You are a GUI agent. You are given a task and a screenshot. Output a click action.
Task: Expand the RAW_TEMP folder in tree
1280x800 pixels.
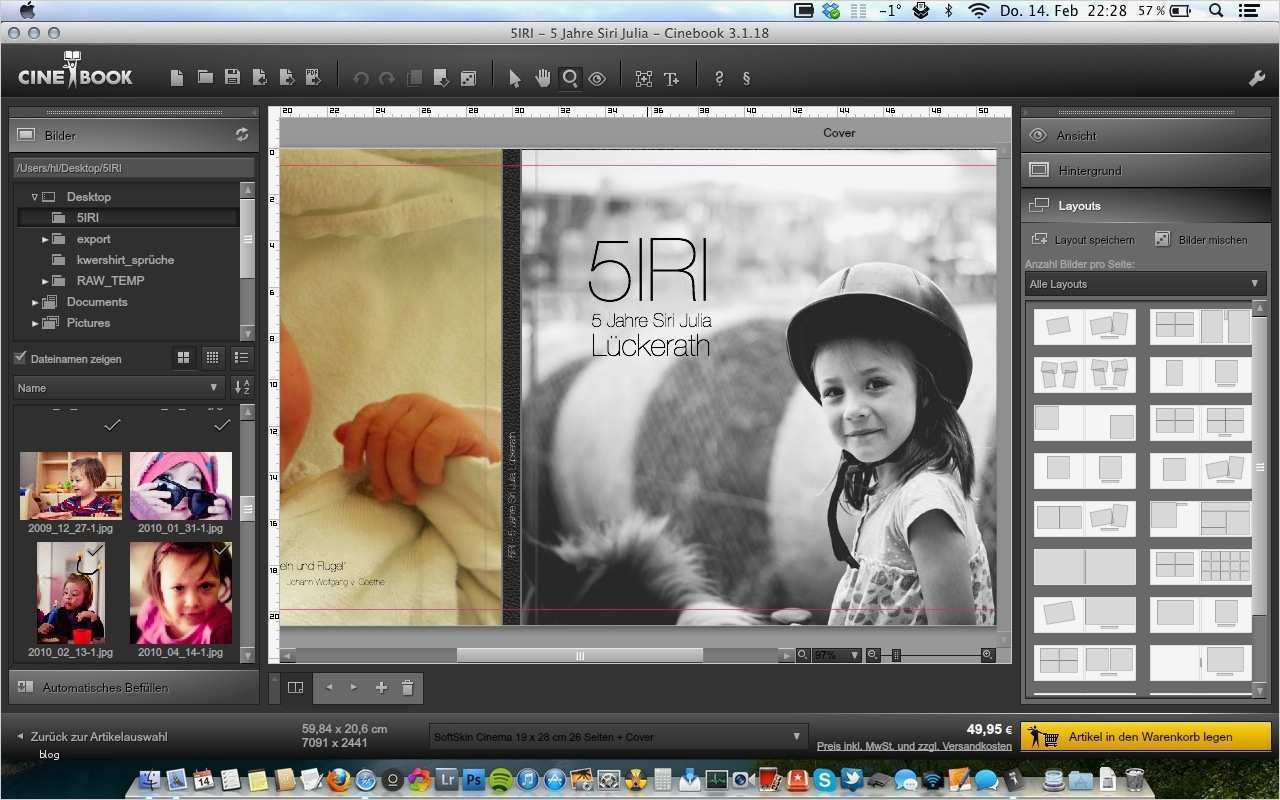45,281
